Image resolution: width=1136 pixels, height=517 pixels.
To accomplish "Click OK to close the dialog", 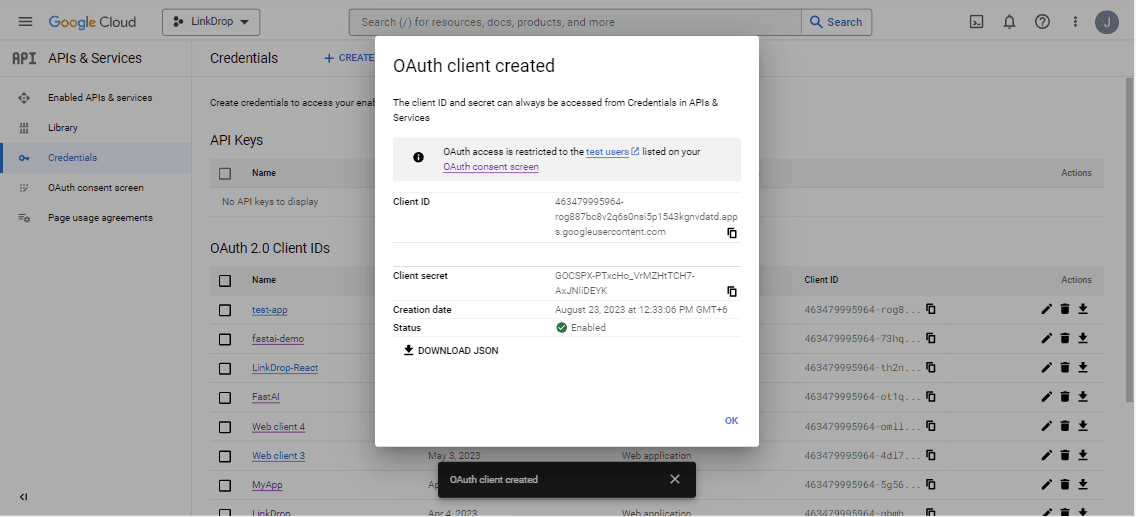I will click(731, 421).
